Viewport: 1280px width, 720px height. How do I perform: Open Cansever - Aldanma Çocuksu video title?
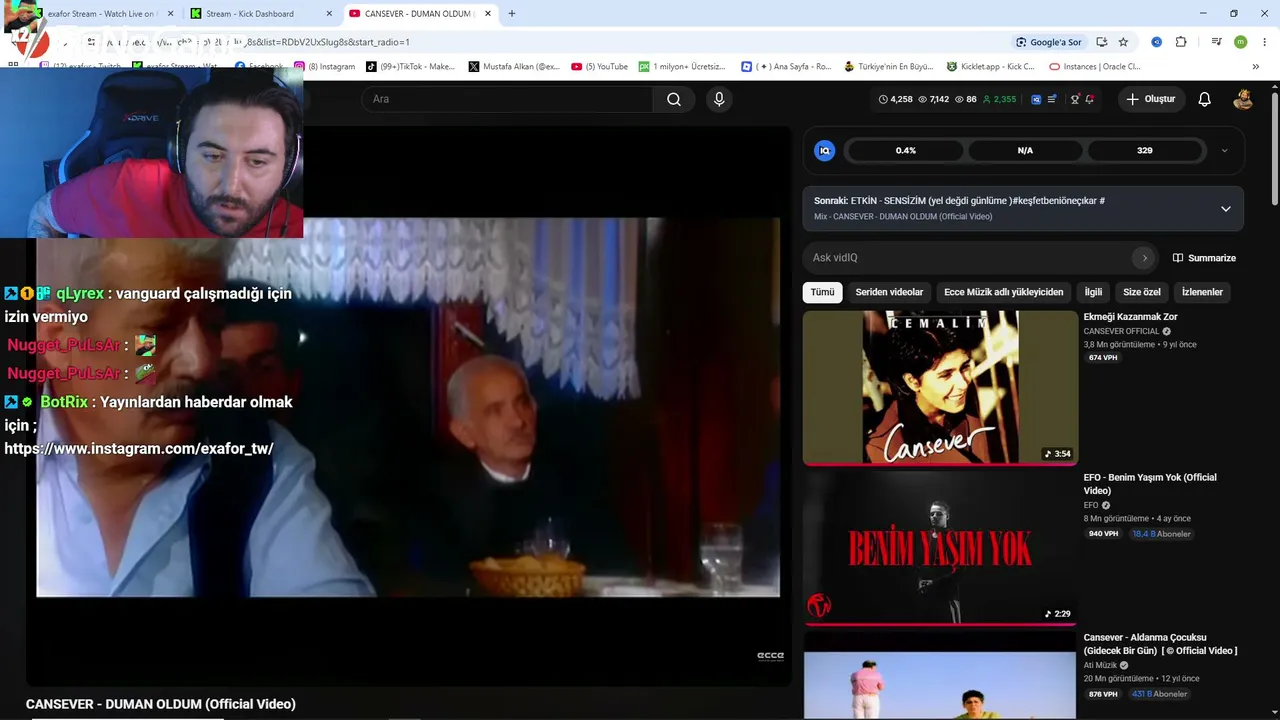point(1160,644)
